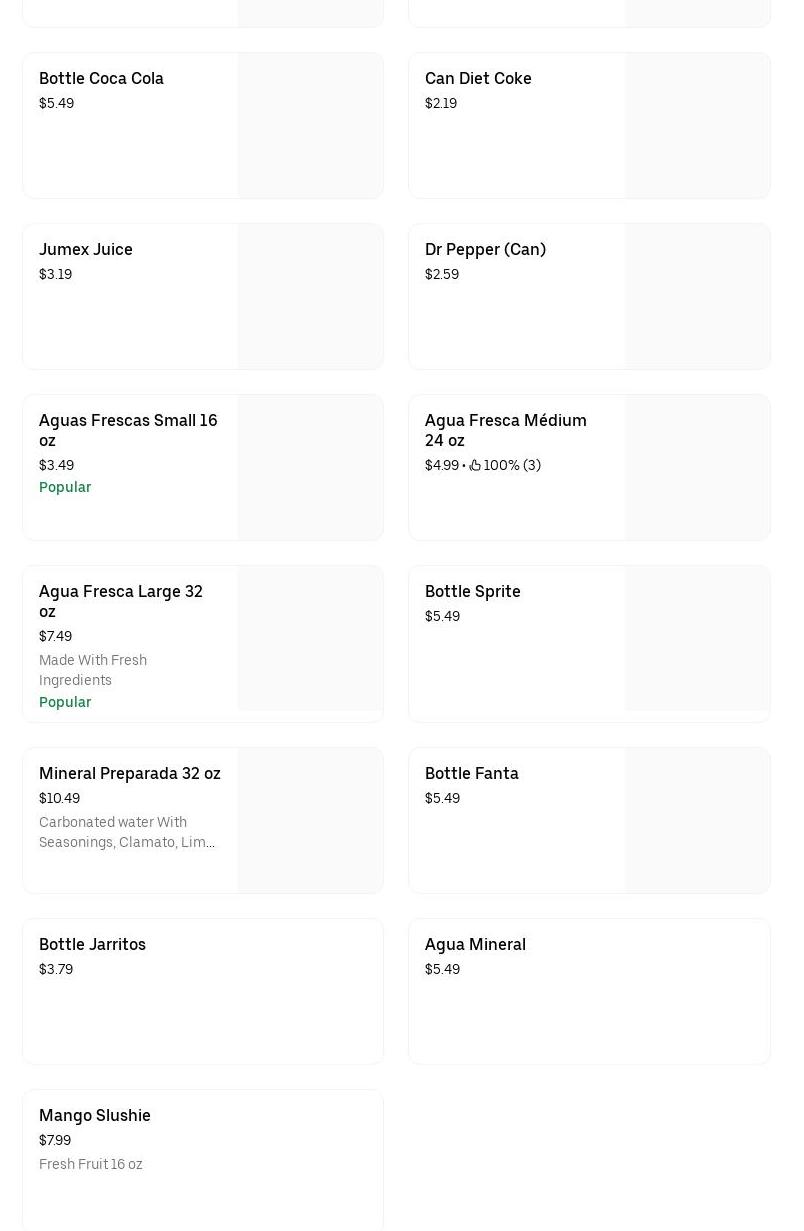Open the Bottle Coca Cola item
804x1231 pixels.
pyautogui.click(x=101, y=78)
